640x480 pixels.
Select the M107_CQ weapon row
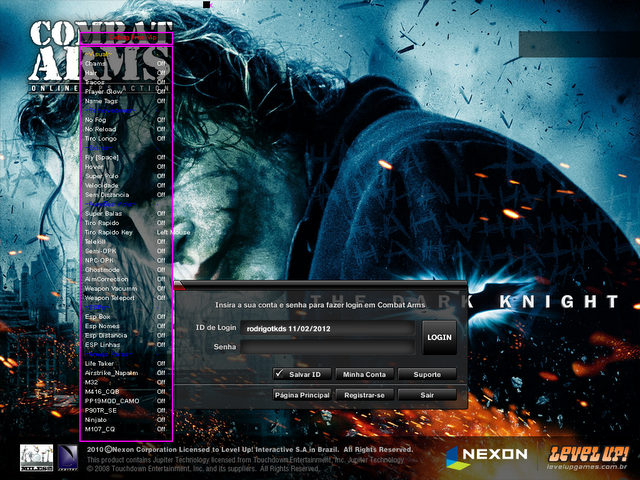126,429
